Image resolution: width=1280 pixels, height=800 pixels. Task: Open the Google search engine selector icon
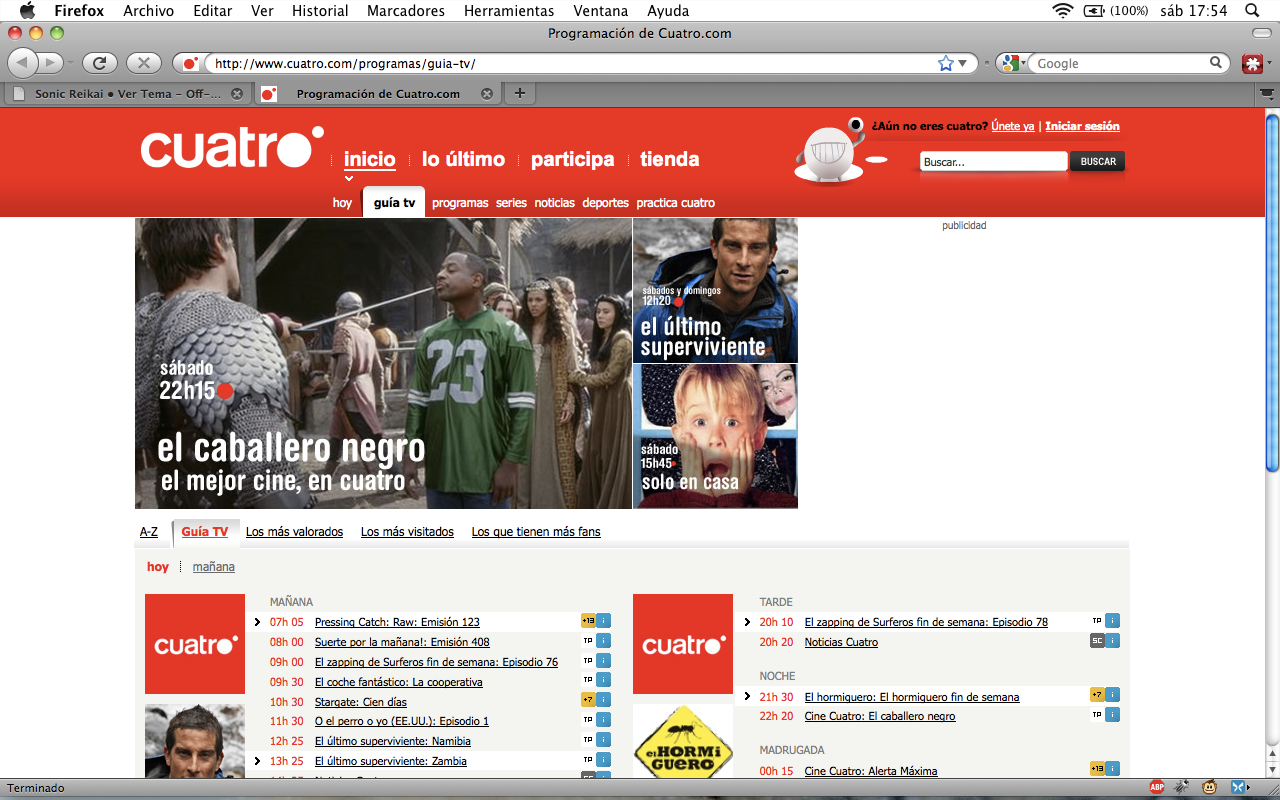click(x=1010, y=63)
